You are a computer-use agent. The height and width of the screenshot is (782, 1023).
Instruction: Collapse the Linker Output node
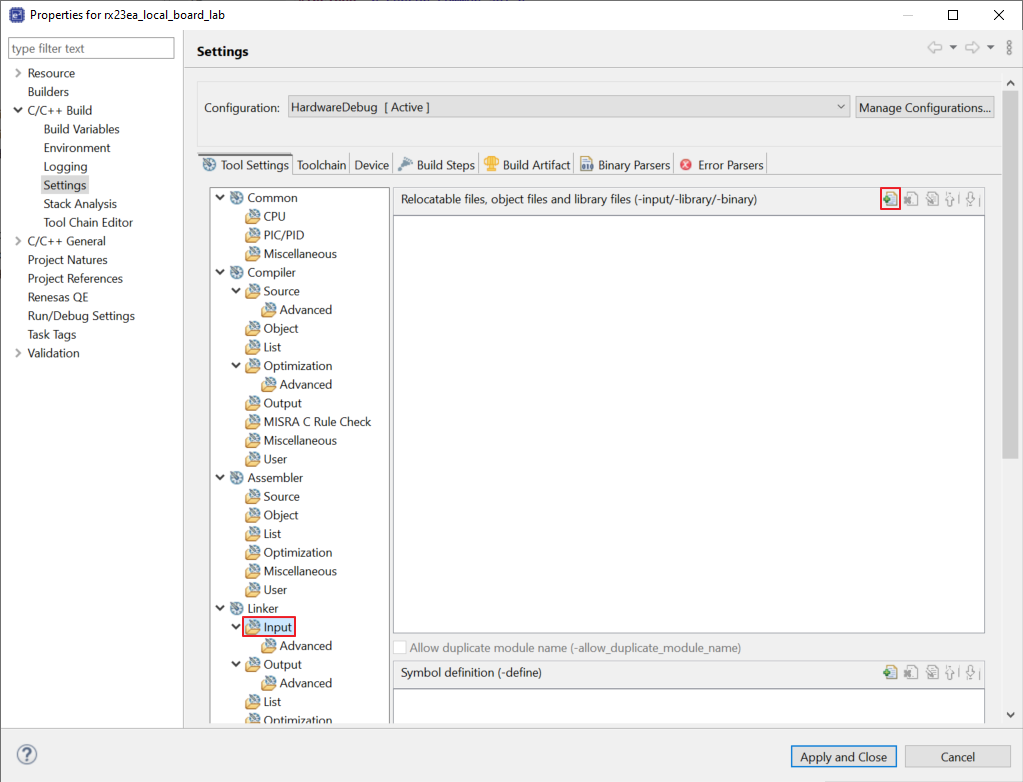pos(236,665)
